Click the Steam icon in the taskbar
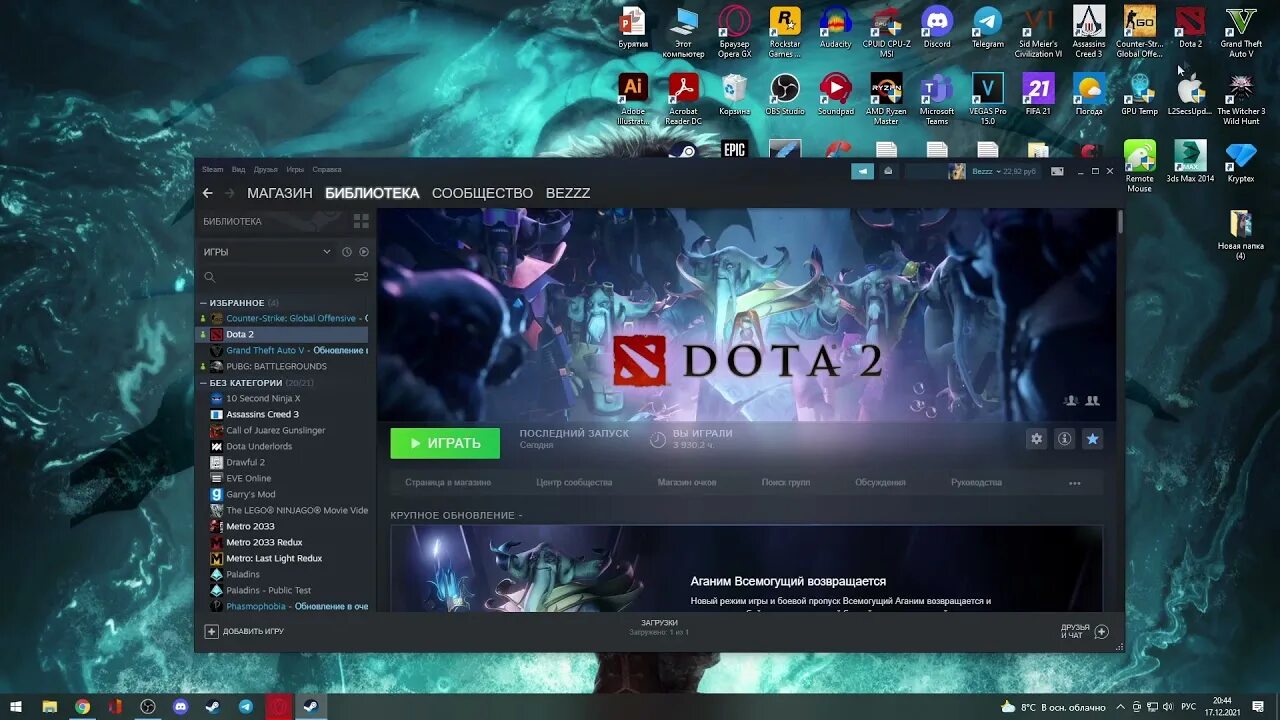This screenshot has width=1280, height=720. (x=311, y=706)
